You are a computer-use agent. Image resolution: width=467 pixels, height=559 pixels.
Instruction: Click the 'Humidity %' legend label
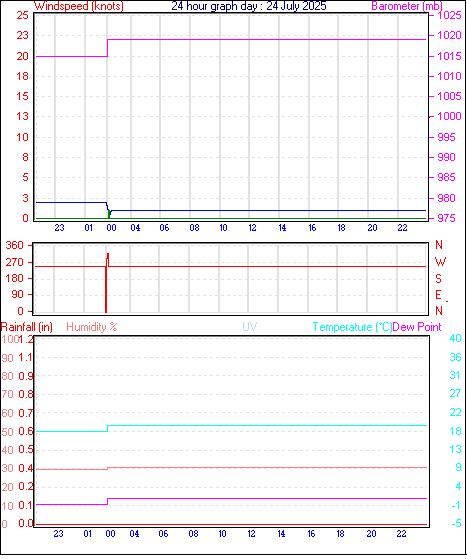click(92, 327)
